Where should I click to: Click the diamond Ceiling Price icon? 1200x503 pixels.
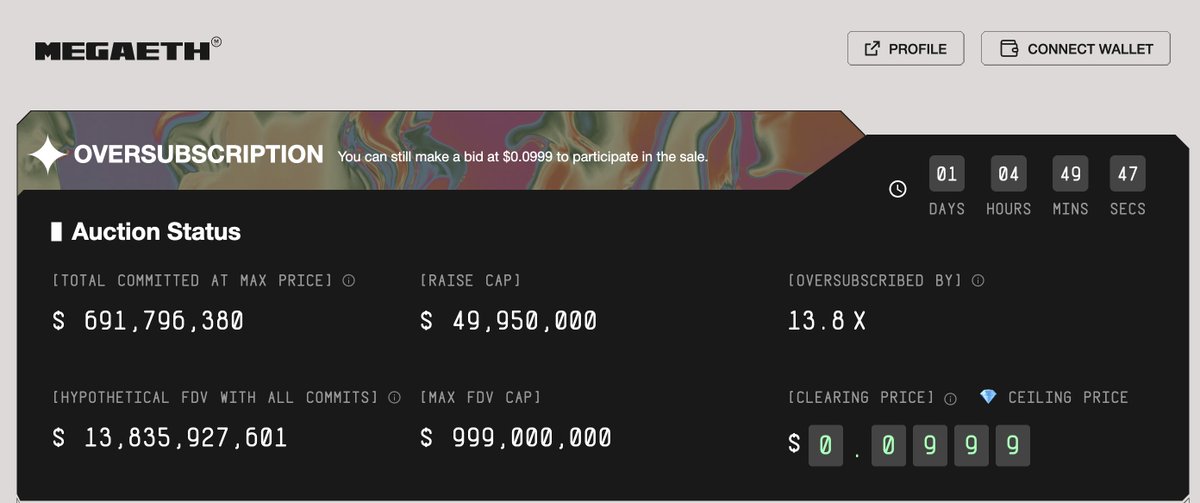click(988, 397)
